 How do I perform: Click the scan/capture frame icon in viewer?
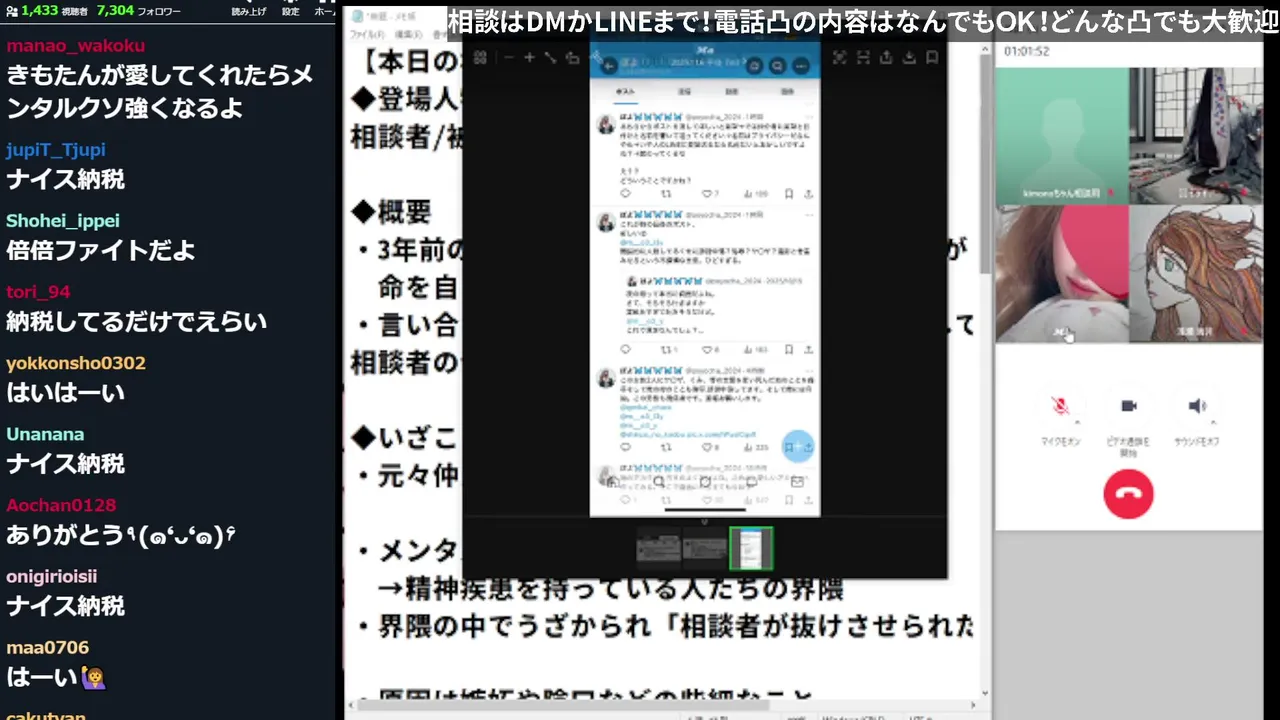839,58
